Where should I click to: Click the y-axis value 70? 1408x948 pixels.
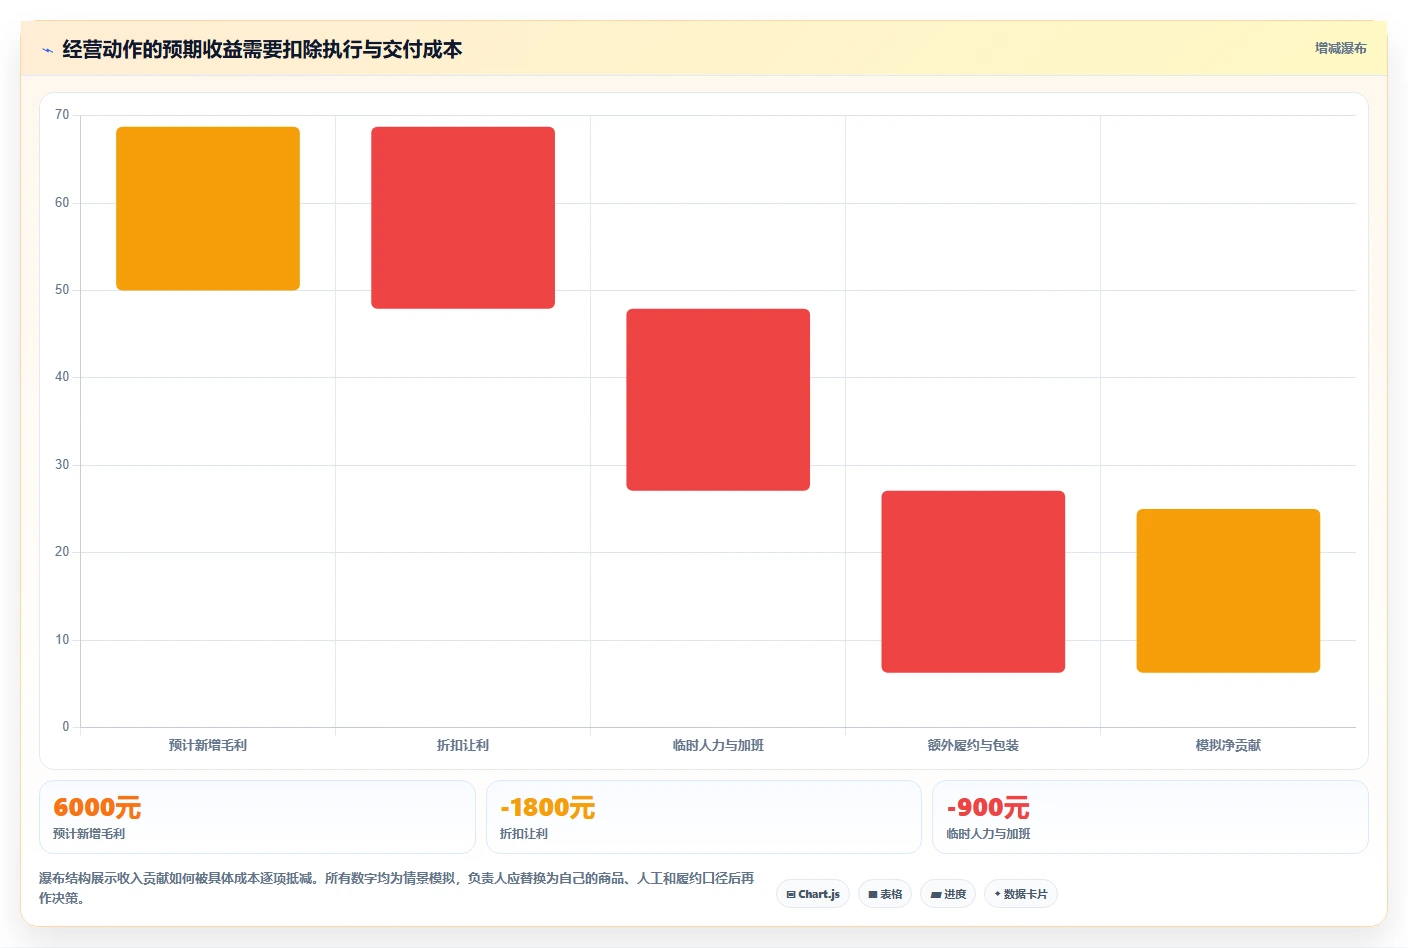(x=62, y=115)
